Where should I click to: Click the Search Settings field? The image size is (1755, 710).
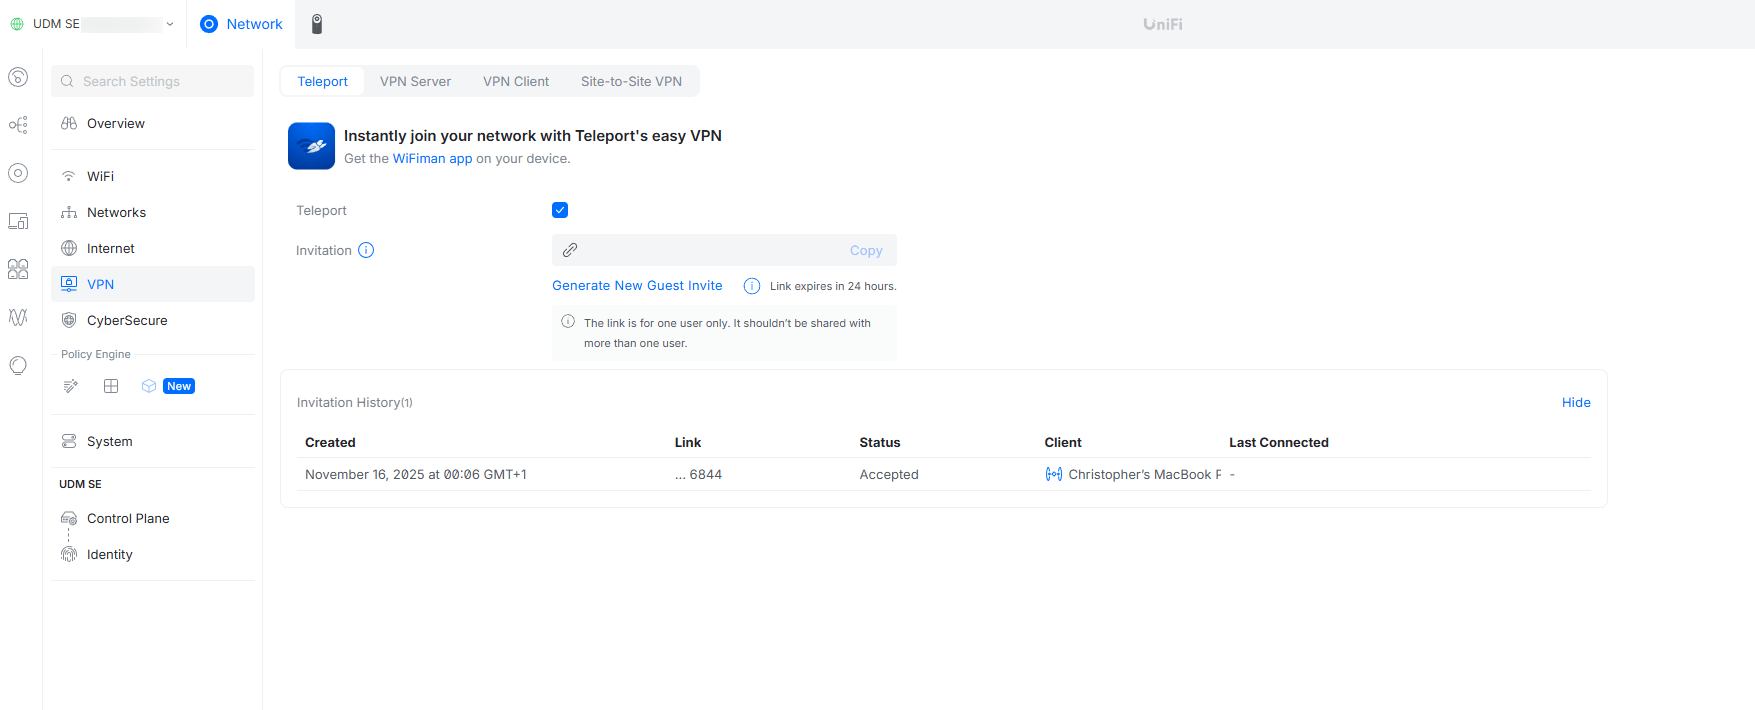[x=153, y=81]
